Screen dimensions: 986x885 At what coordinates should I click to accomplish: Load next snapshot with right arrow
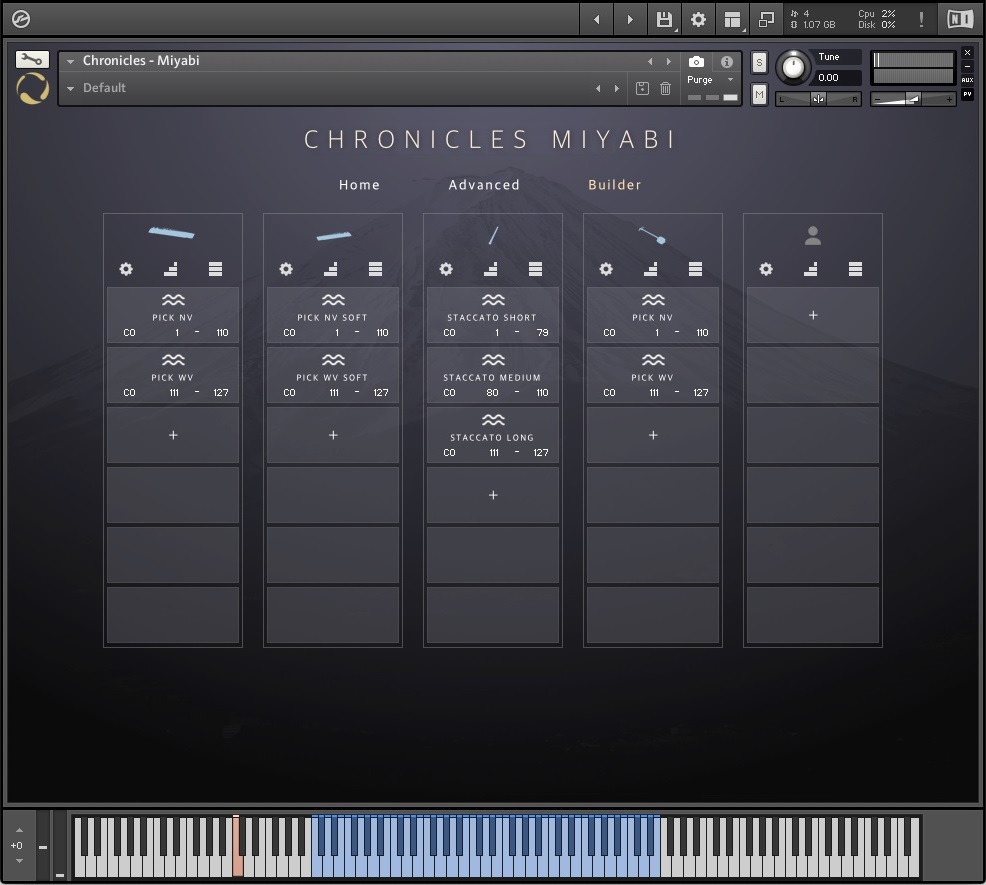(616, 89)
